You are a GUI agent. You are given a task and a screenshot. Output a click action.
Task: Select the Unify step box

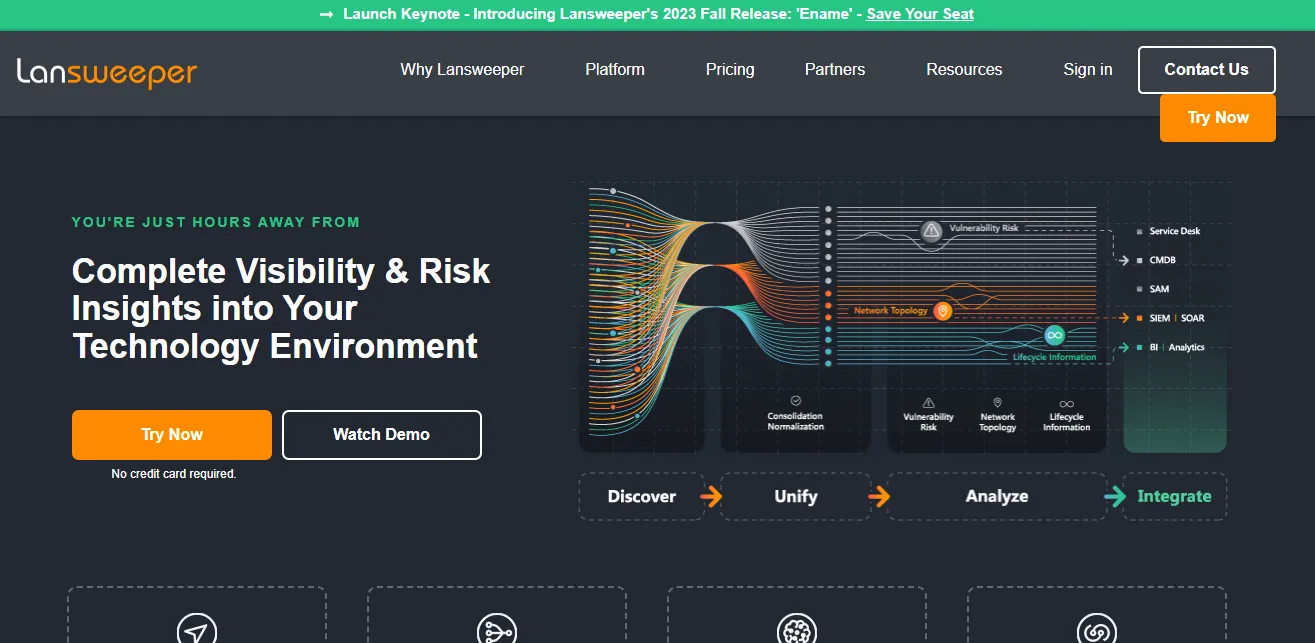click(x=796, y=496)
